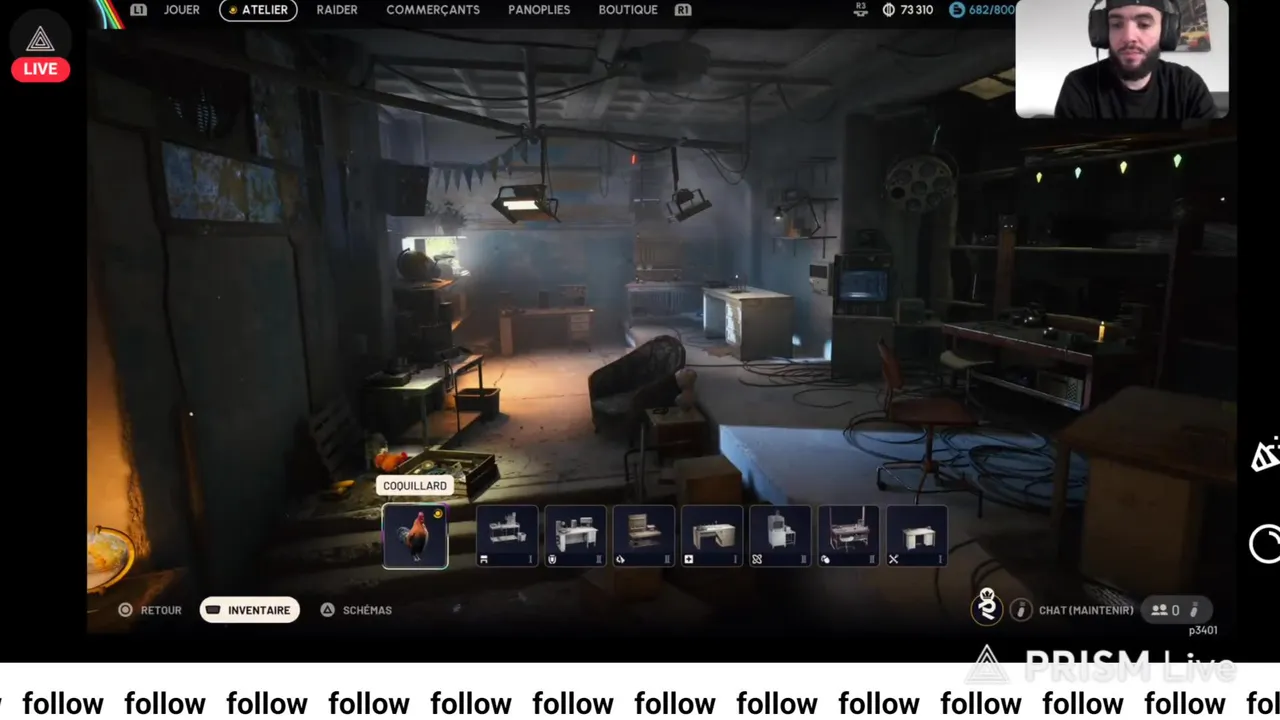Click the Prism triangle logo above LIVE

click(40, 40)
